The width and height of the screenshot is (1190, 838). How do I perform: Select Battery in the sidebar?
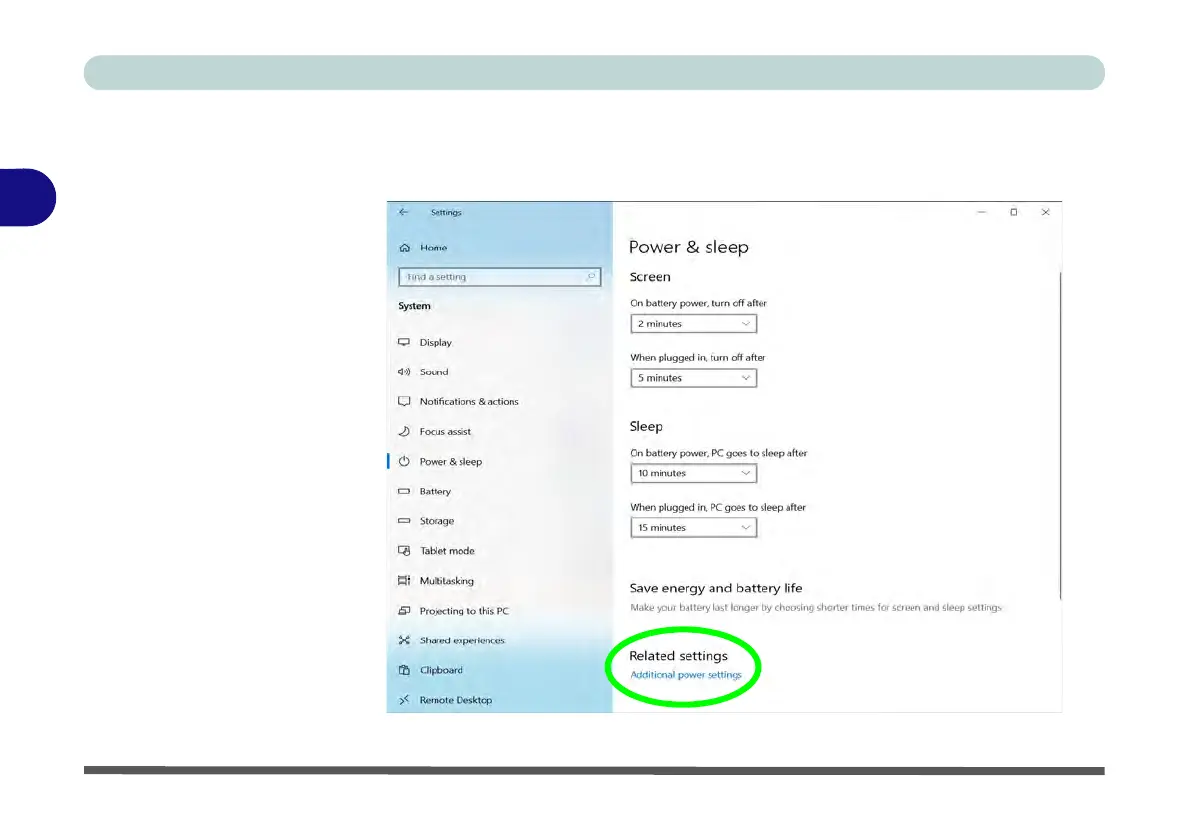[x=436, y=491]
